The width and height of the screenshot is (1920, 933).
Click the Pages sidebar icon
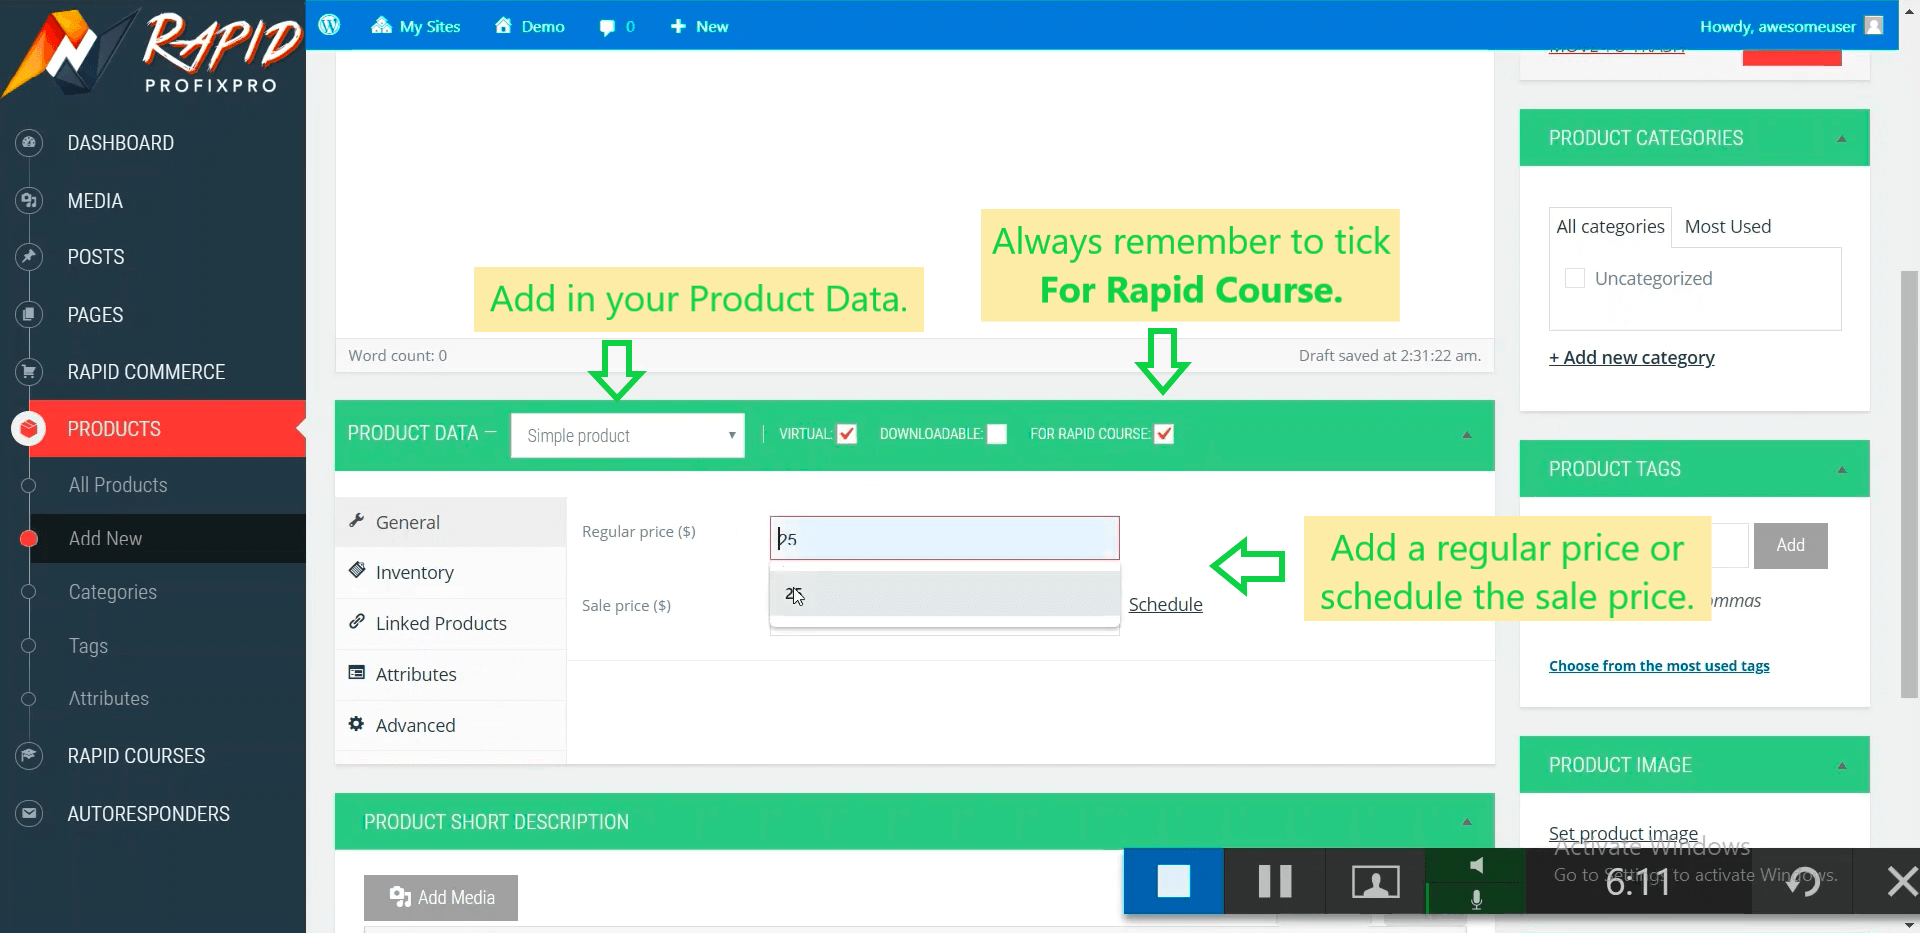(x=29, y=315)
